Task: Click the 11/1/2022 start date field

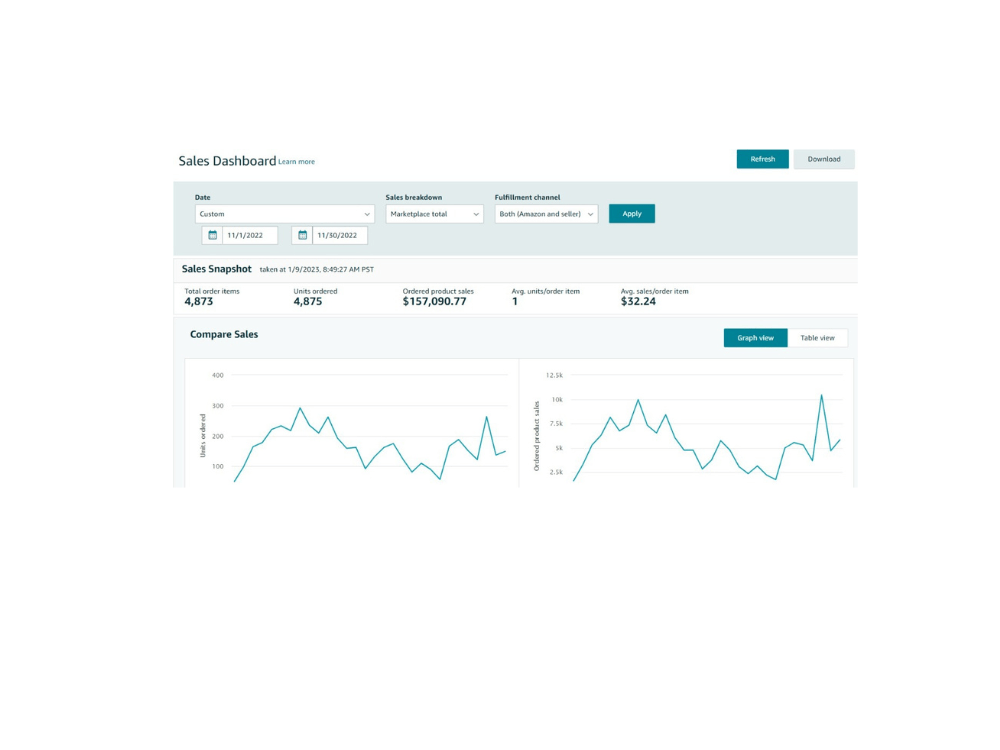Action: pos(250,235)
